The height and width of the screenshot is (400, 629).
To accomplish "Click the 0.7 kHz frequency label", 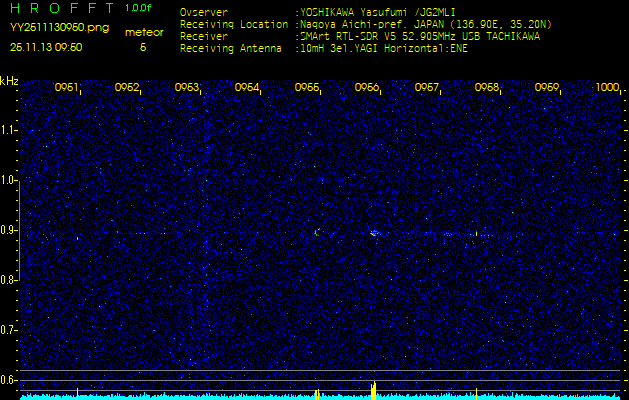I will (7, 331).
